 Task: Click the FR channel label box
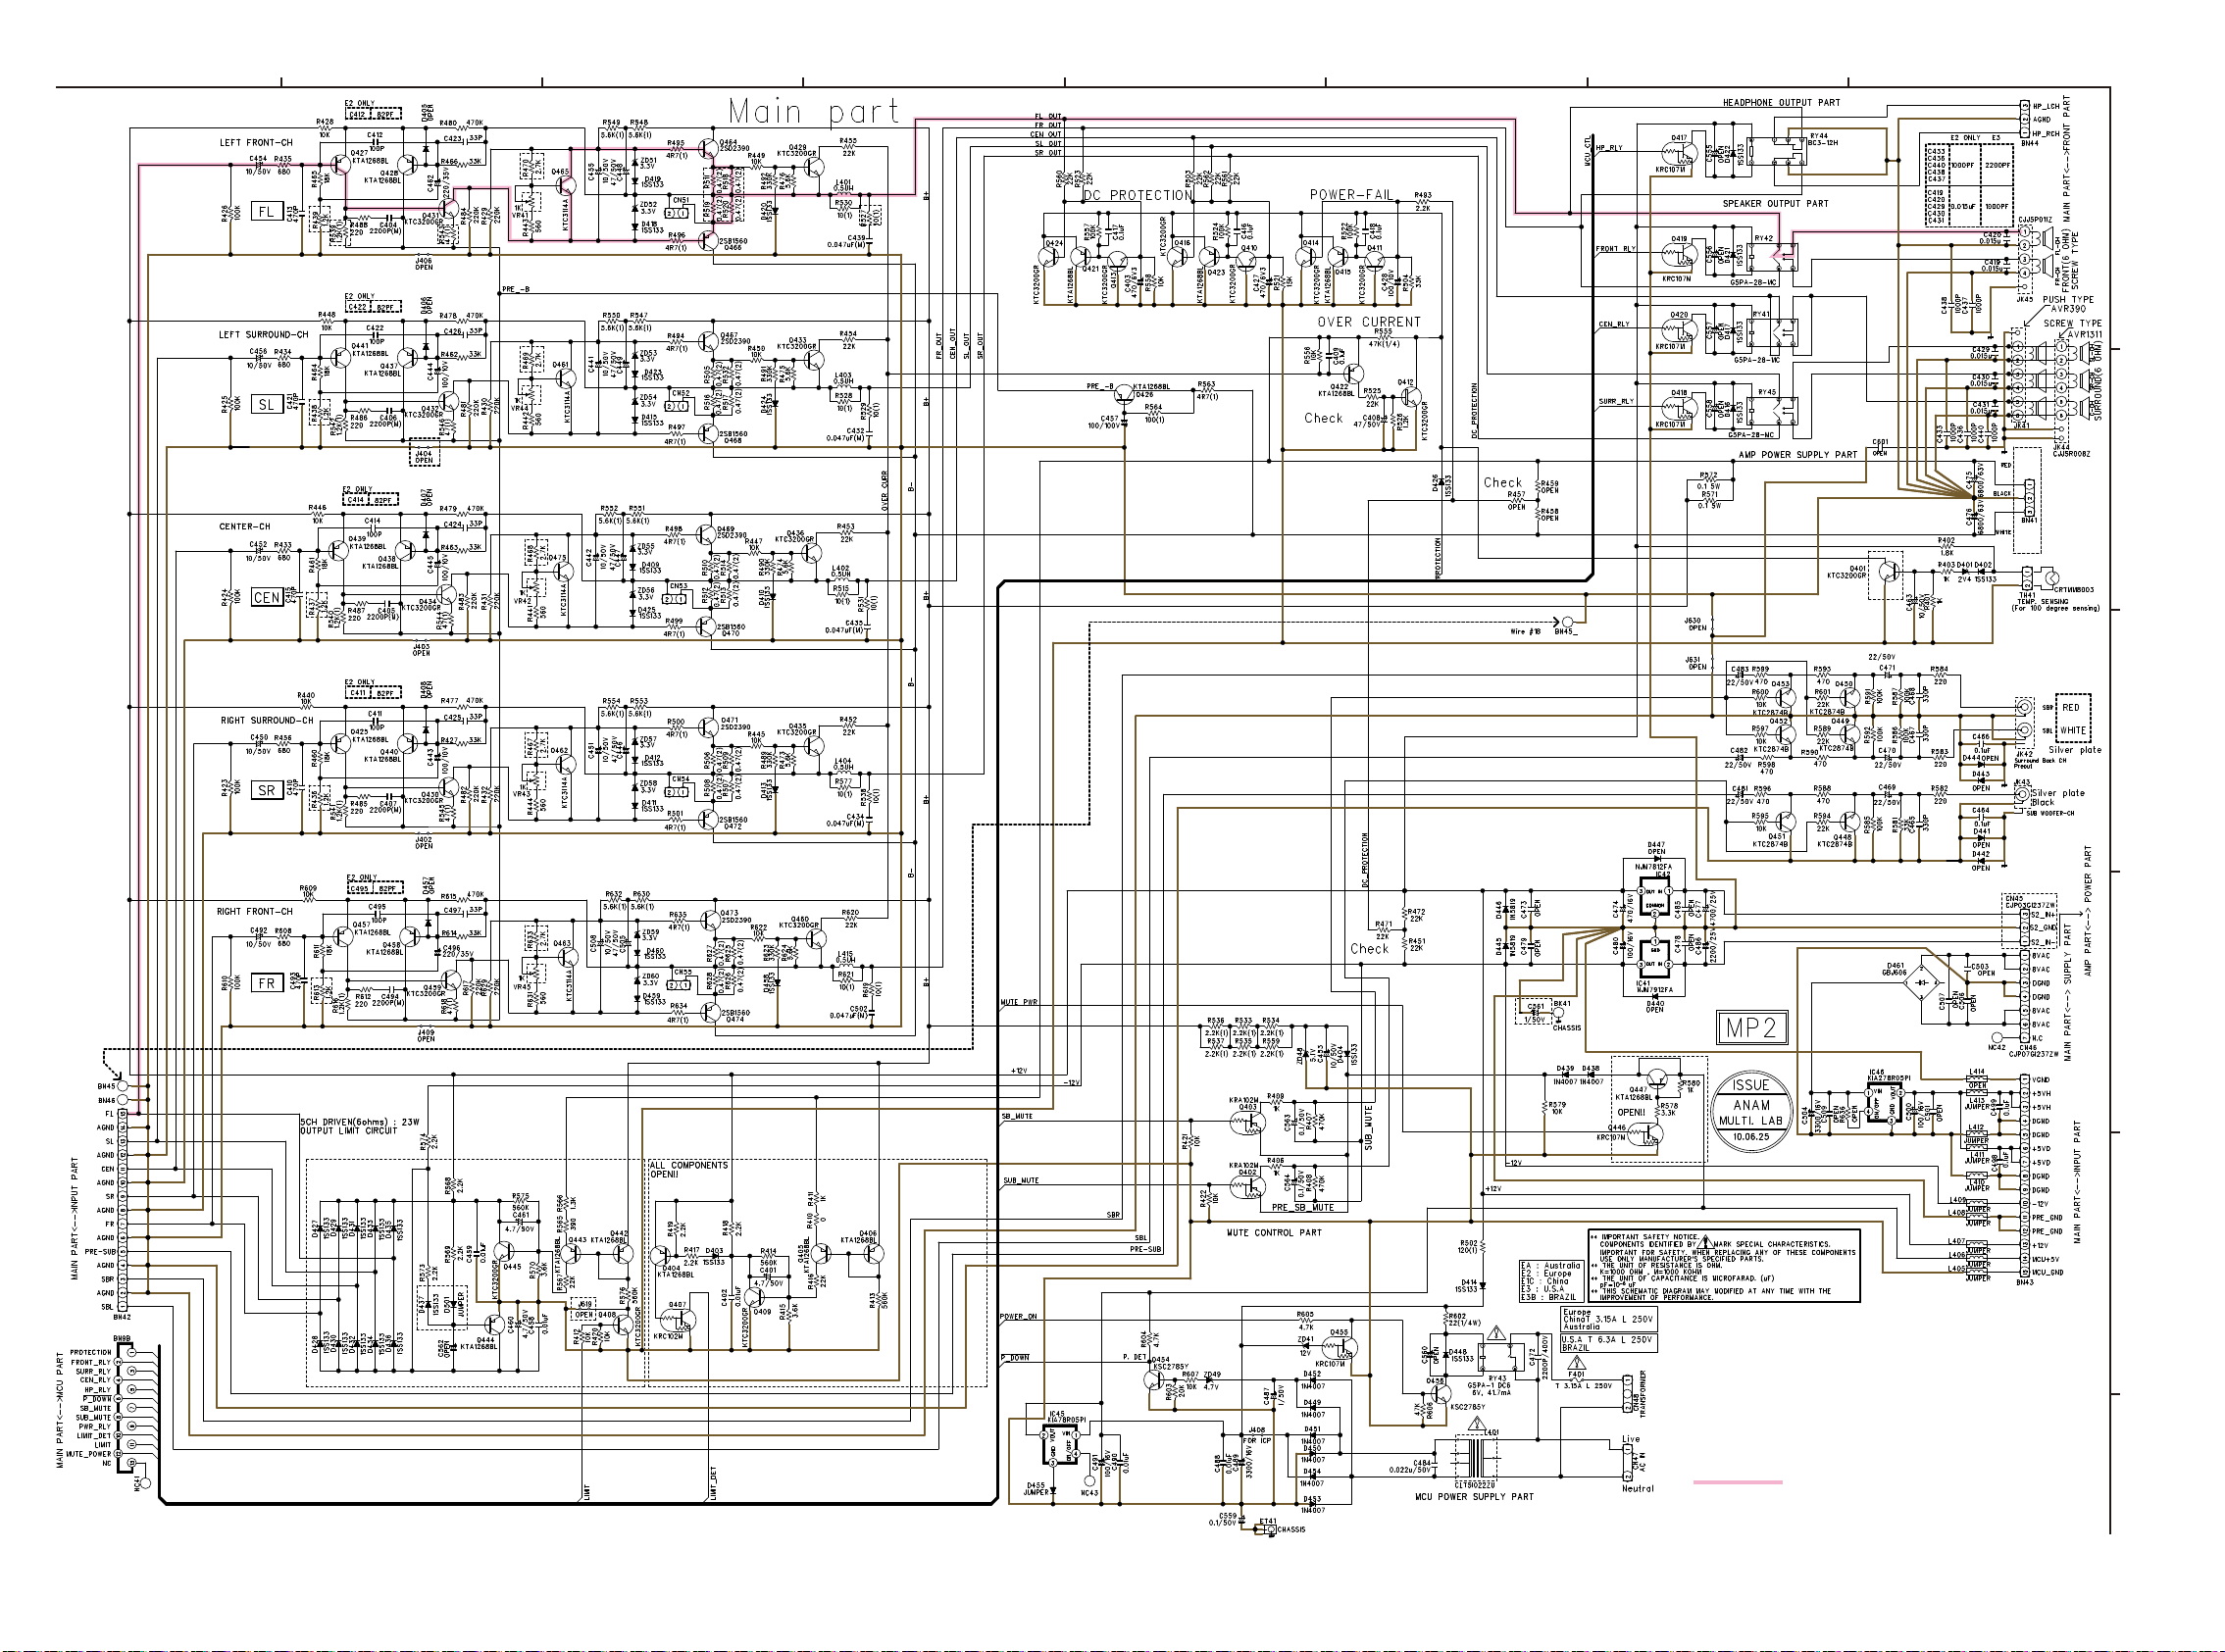point(266,983)
